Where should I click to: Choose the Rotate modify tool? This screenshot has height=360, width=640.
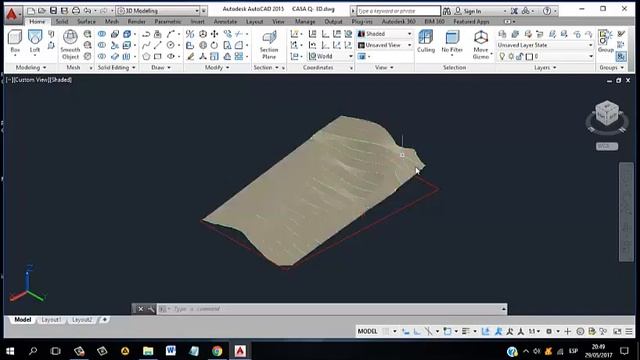coord(214,45)
